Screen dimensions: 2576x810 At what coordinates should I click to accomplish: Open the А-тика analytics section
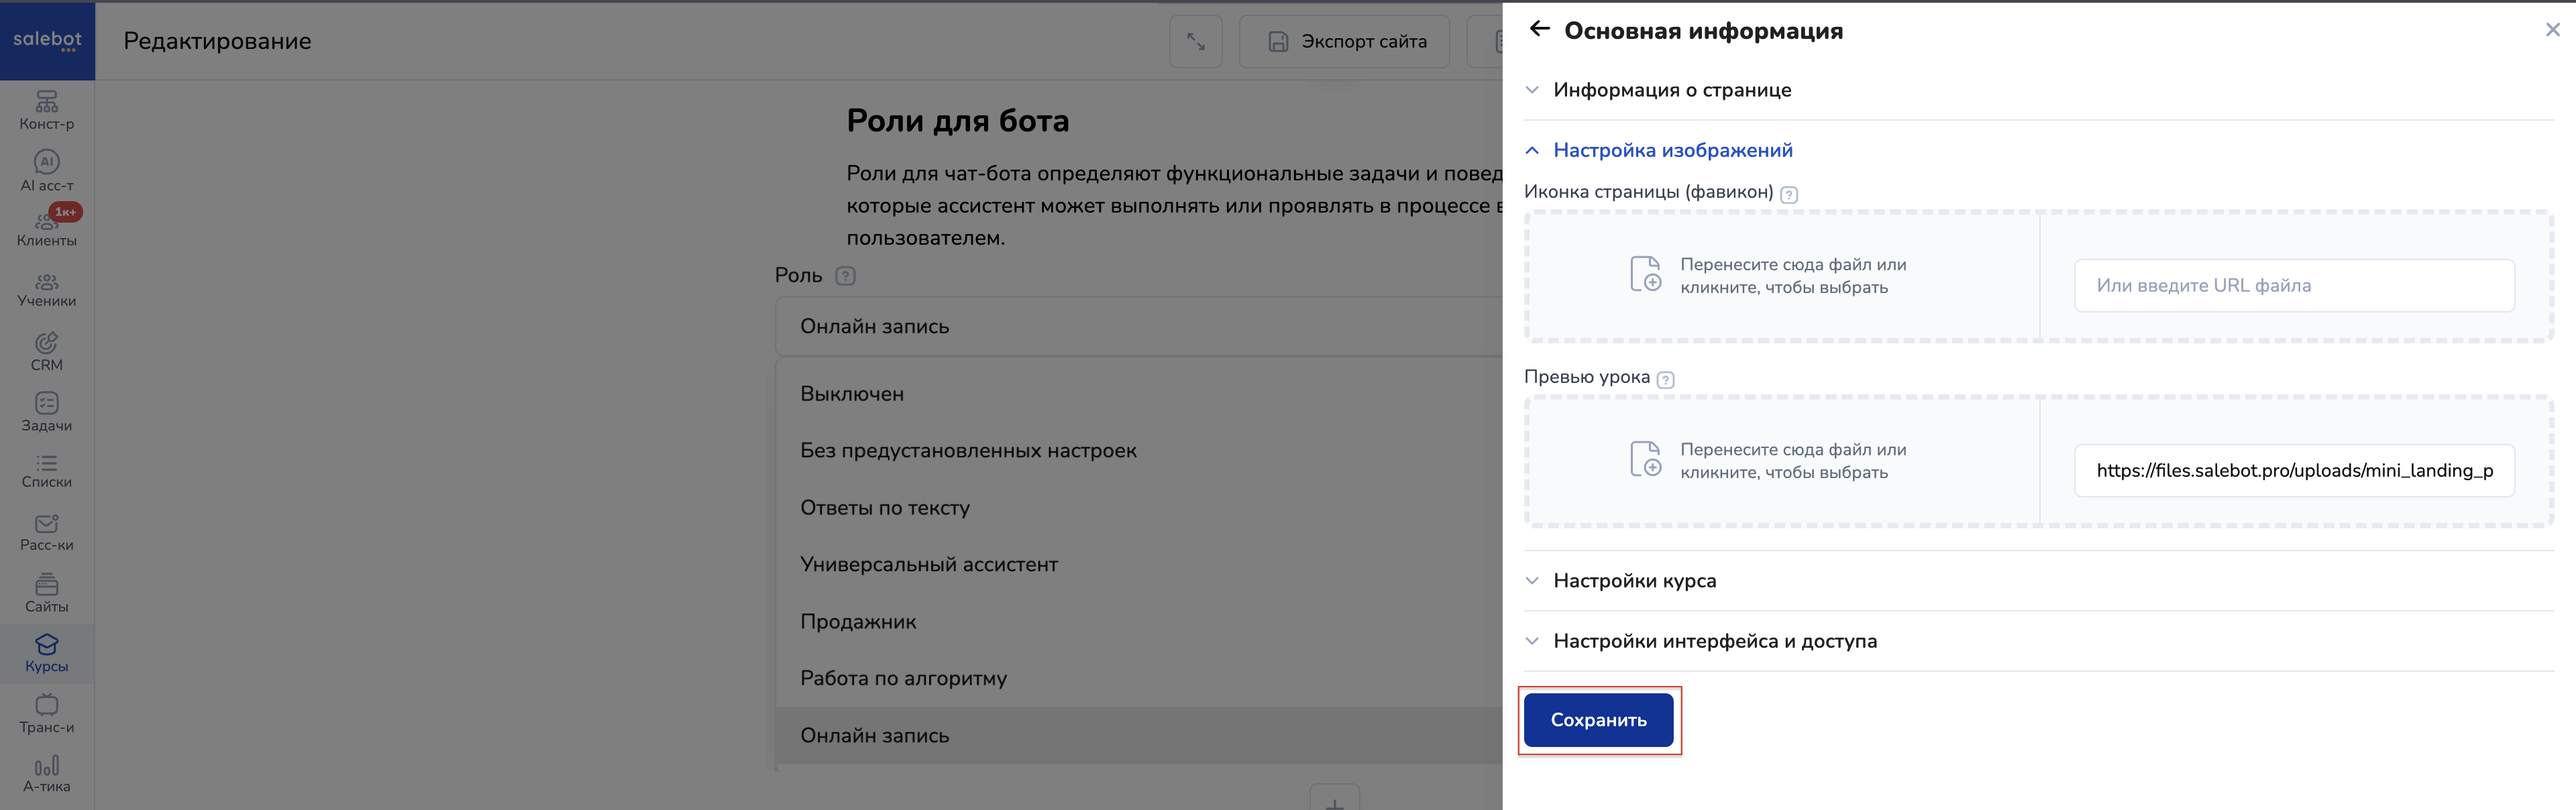pyautogui.click(x=47, y=774)
